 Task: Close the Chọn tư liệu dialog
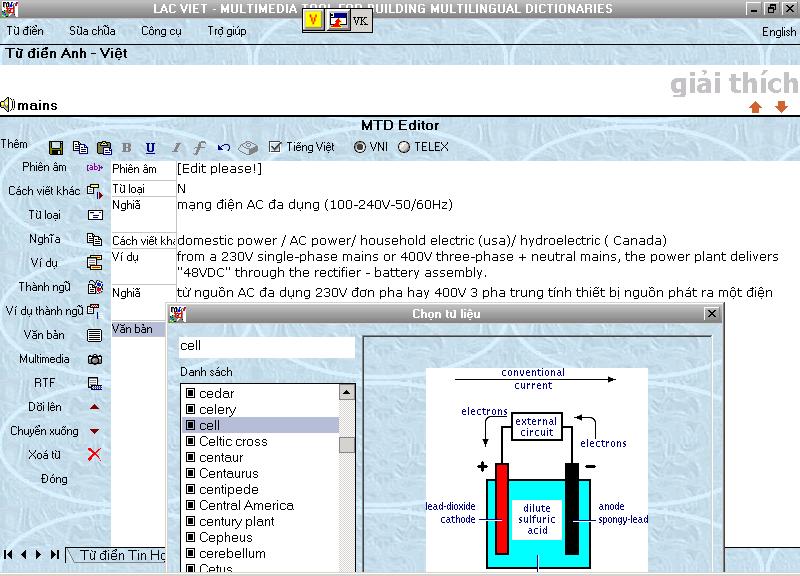pyautogui.click(x=712, y=313)
